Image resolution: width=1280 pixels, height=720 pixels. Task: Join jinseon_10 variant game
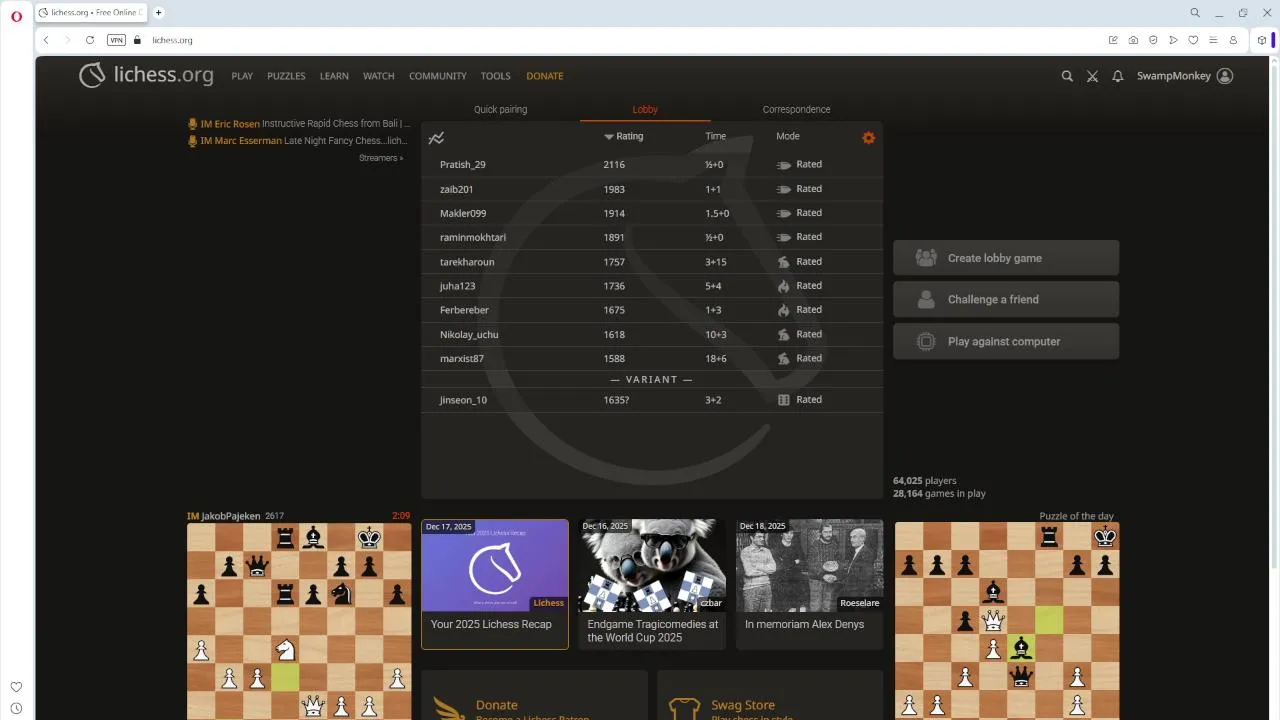point(652,400)
